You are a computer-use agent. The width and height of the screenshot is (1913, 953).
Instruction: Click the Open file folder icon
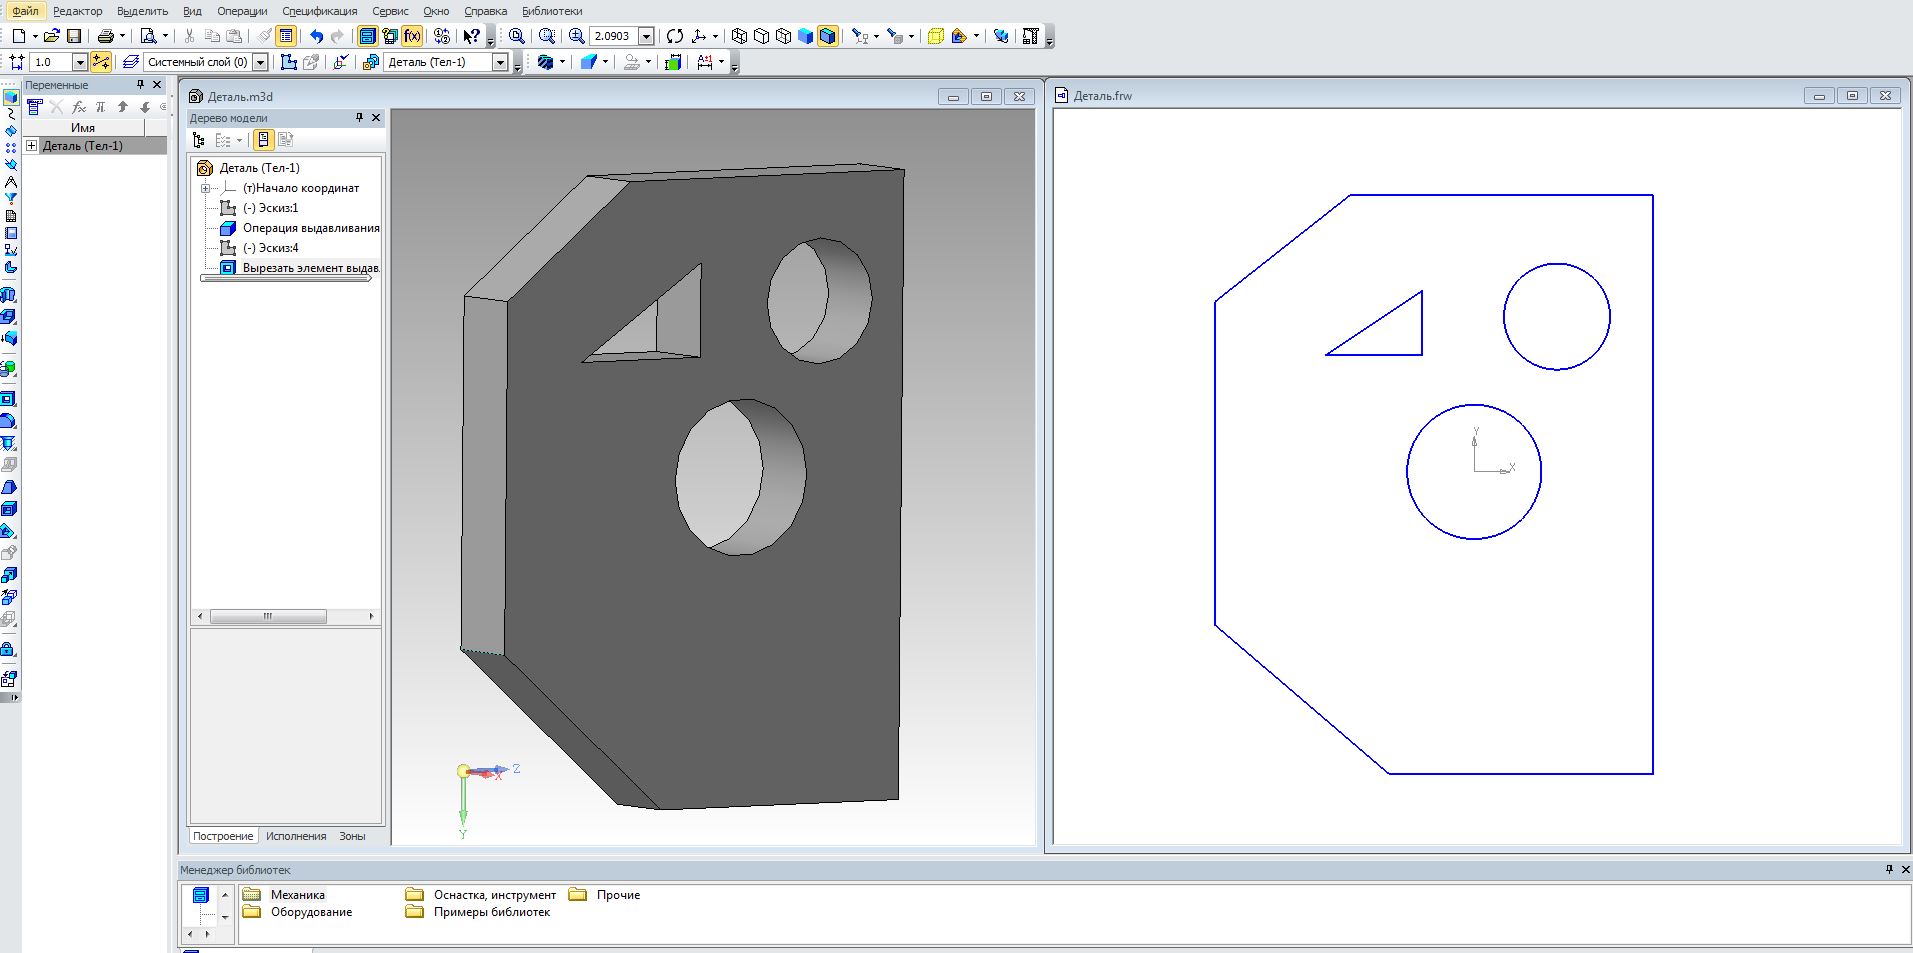coord(51,36)
